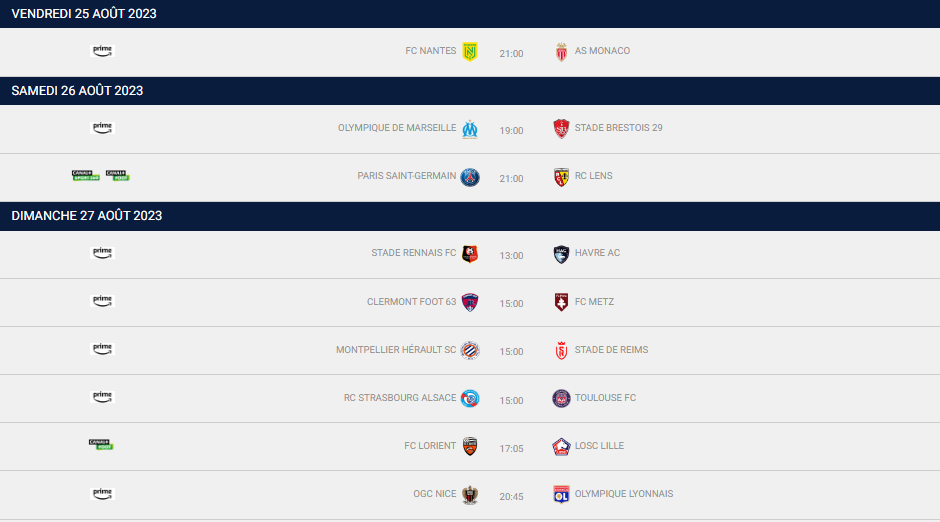Click the Stade Rennais FC crest
The image size is (940, 522).
click(x=470, y=254)
